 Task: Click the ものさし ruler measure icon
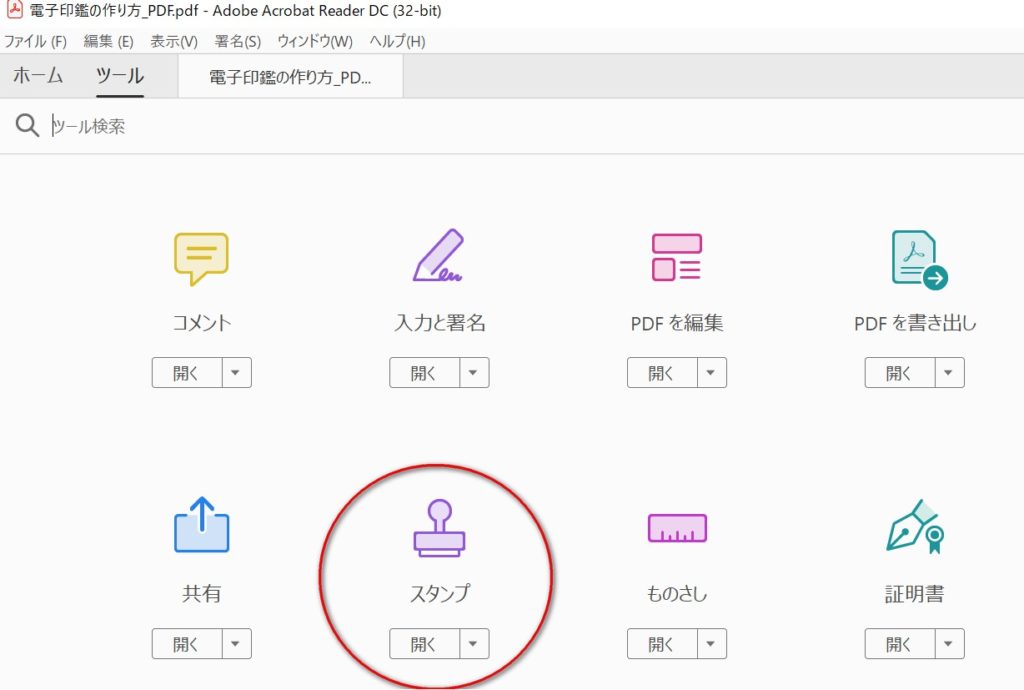(x=677, y=529)
